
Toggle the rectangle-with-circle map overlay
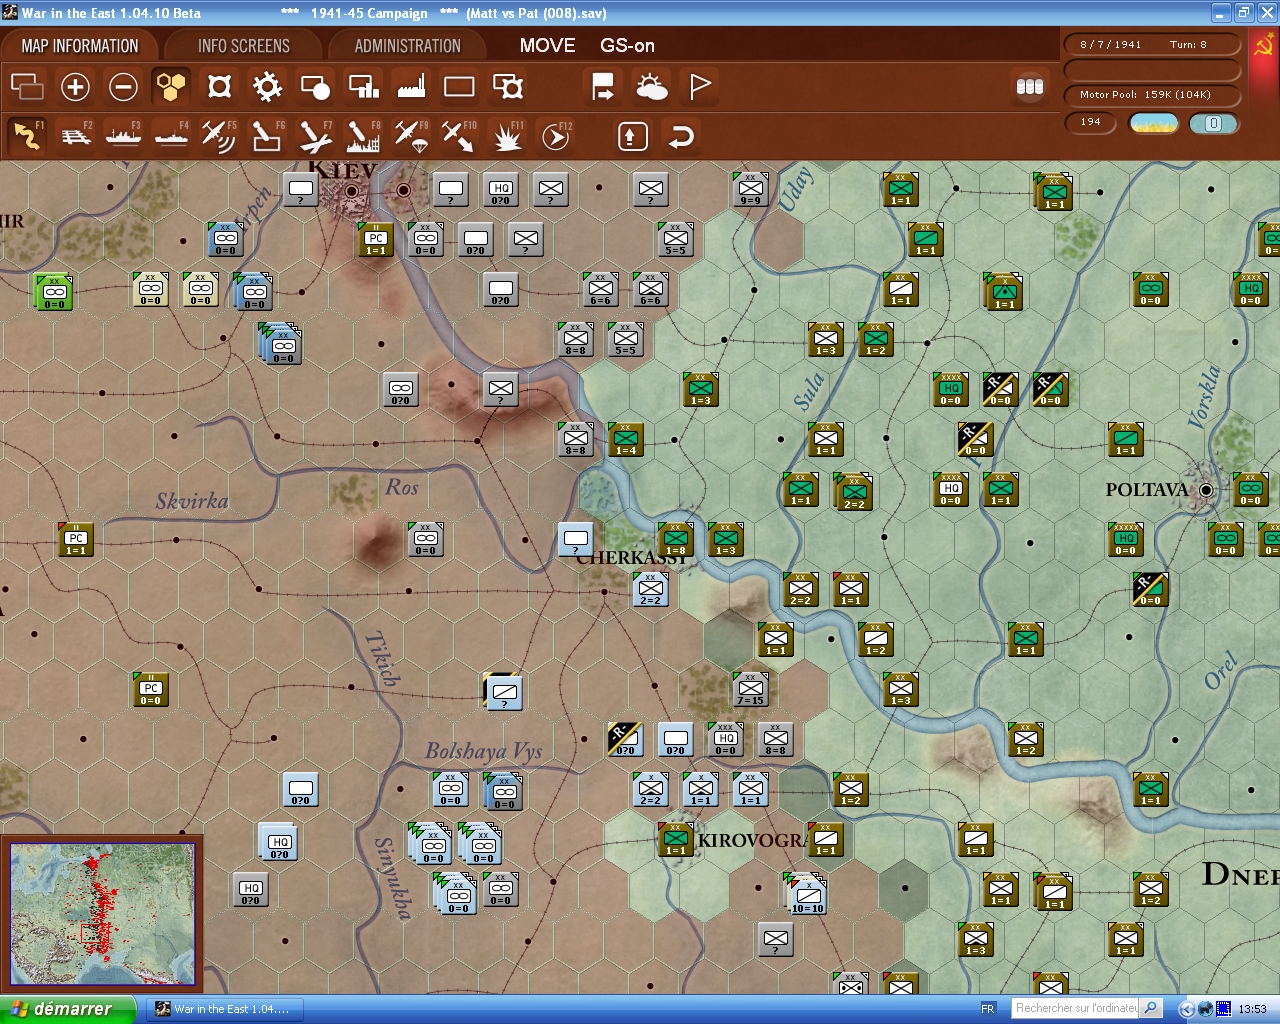(315, 87)
